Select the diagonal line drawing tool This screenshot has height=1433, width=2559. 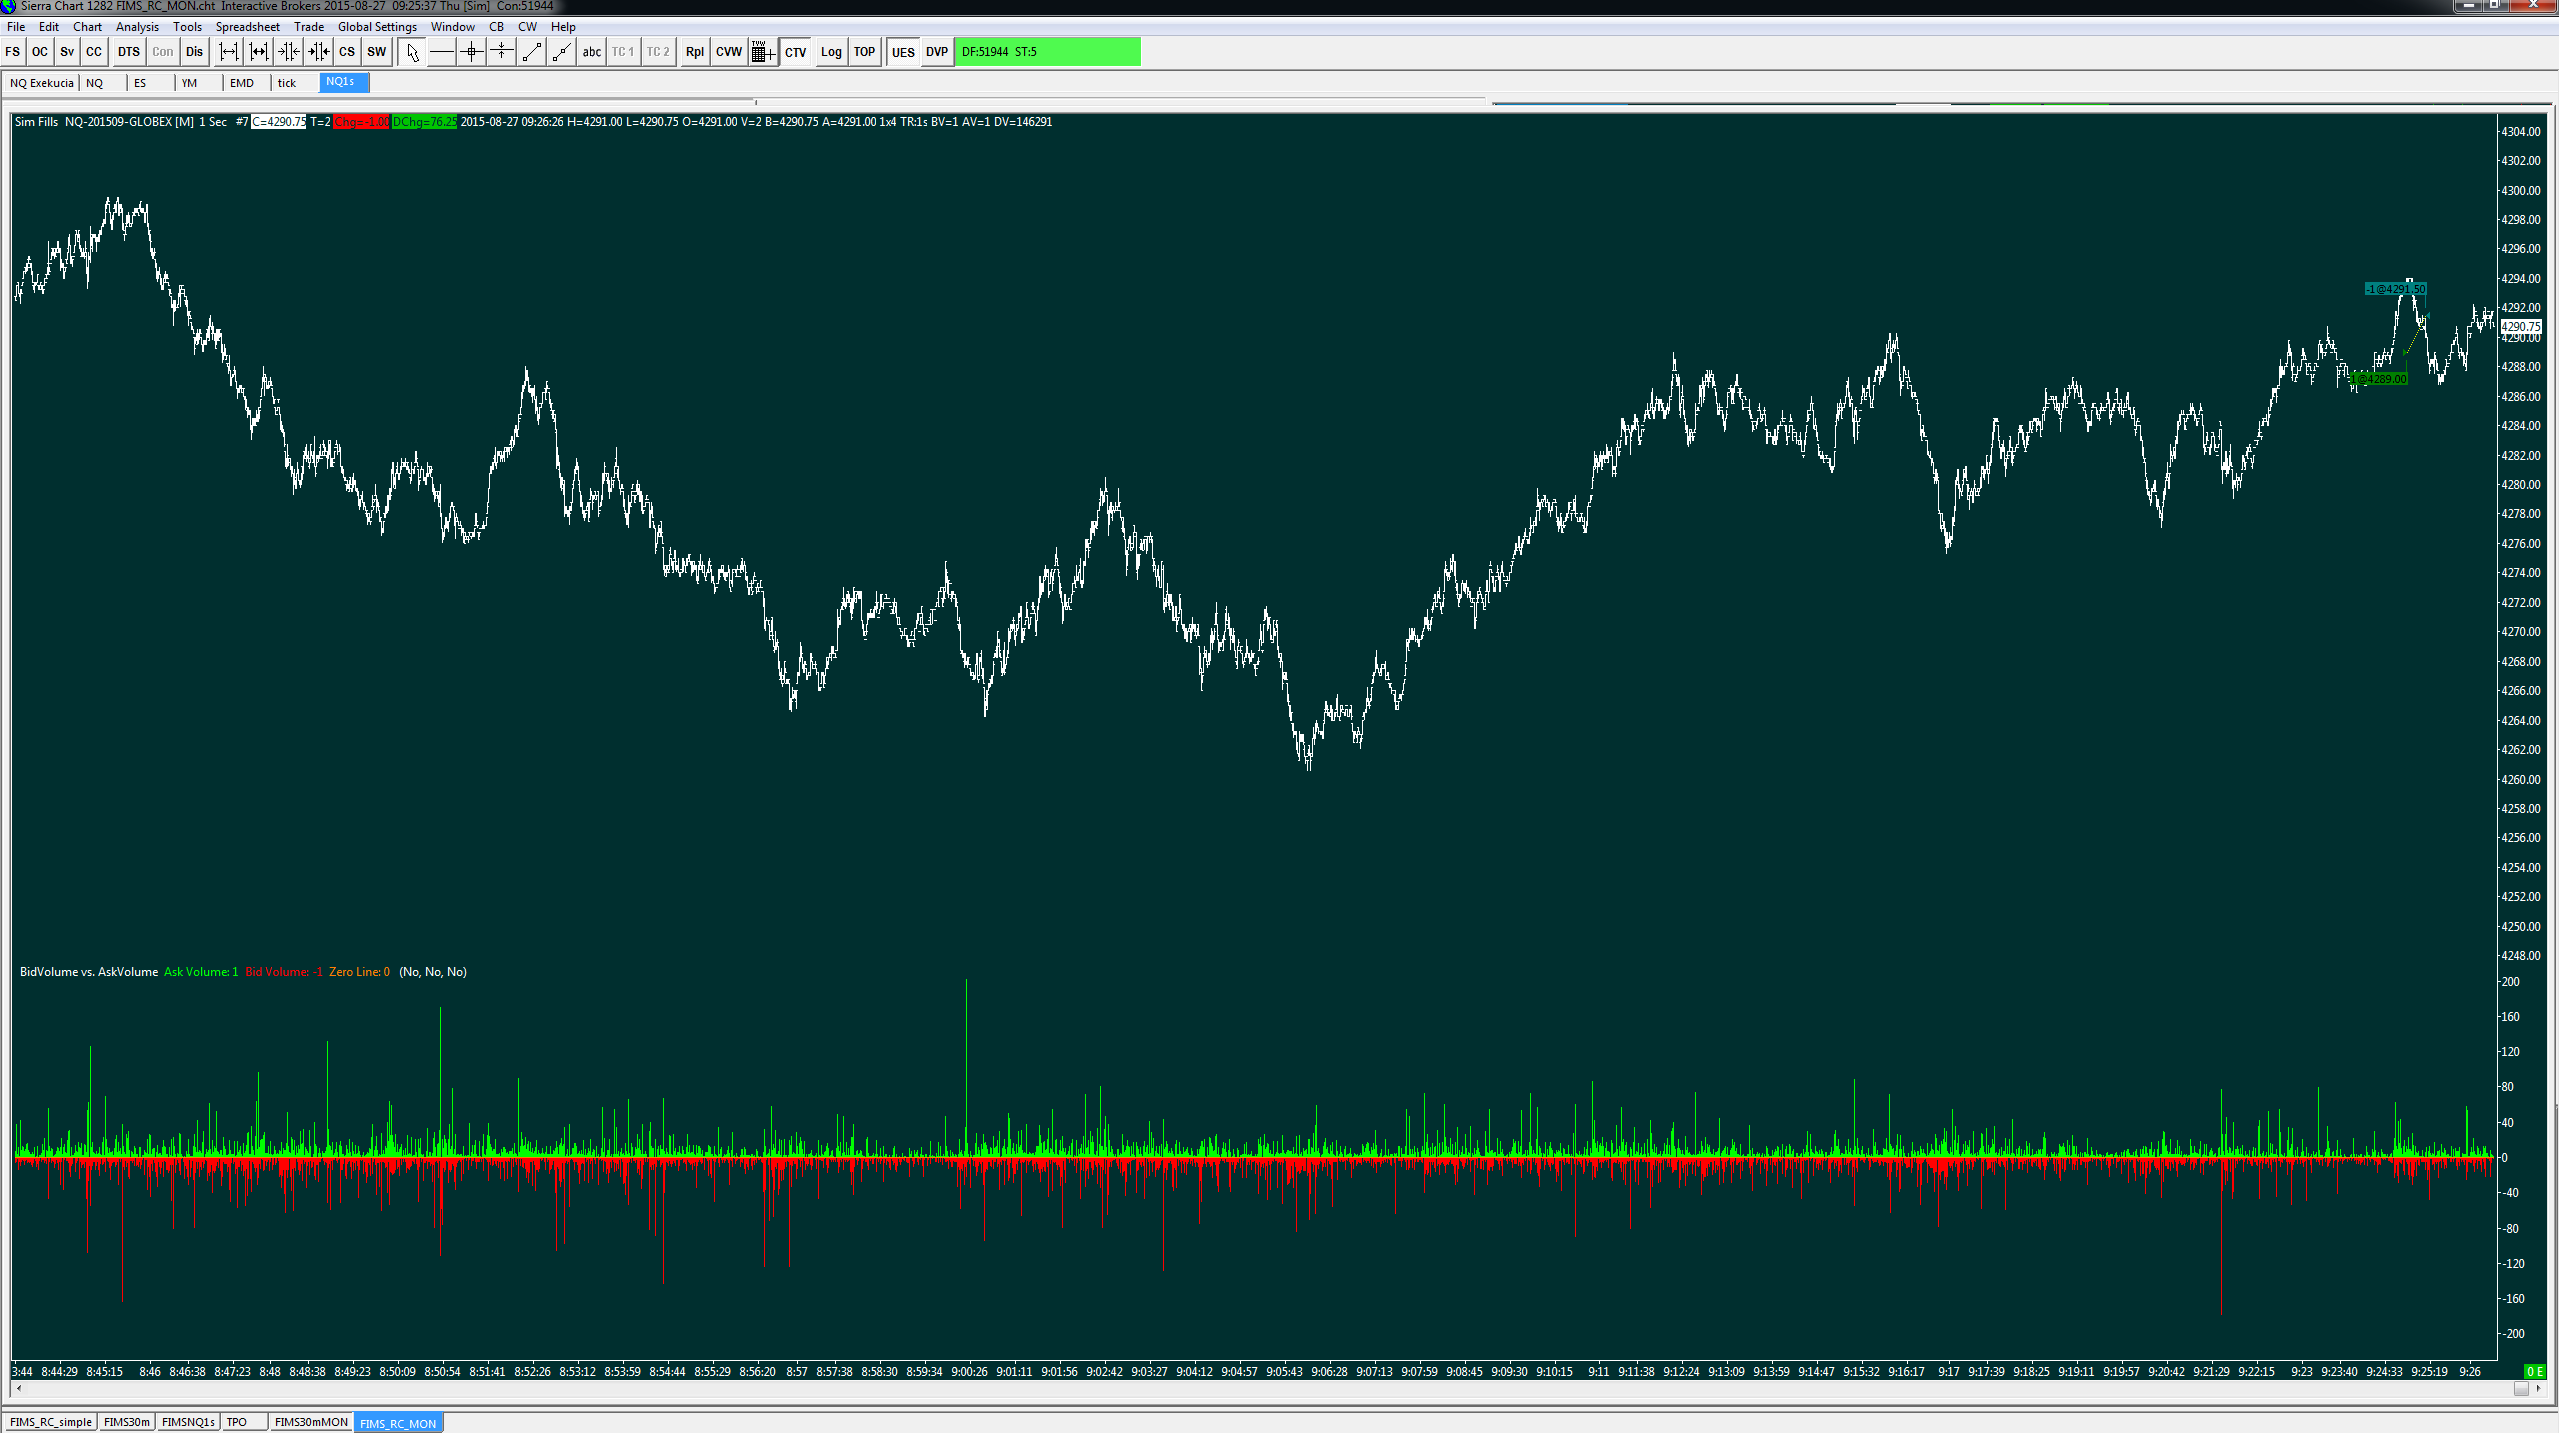tap(531, 52)
